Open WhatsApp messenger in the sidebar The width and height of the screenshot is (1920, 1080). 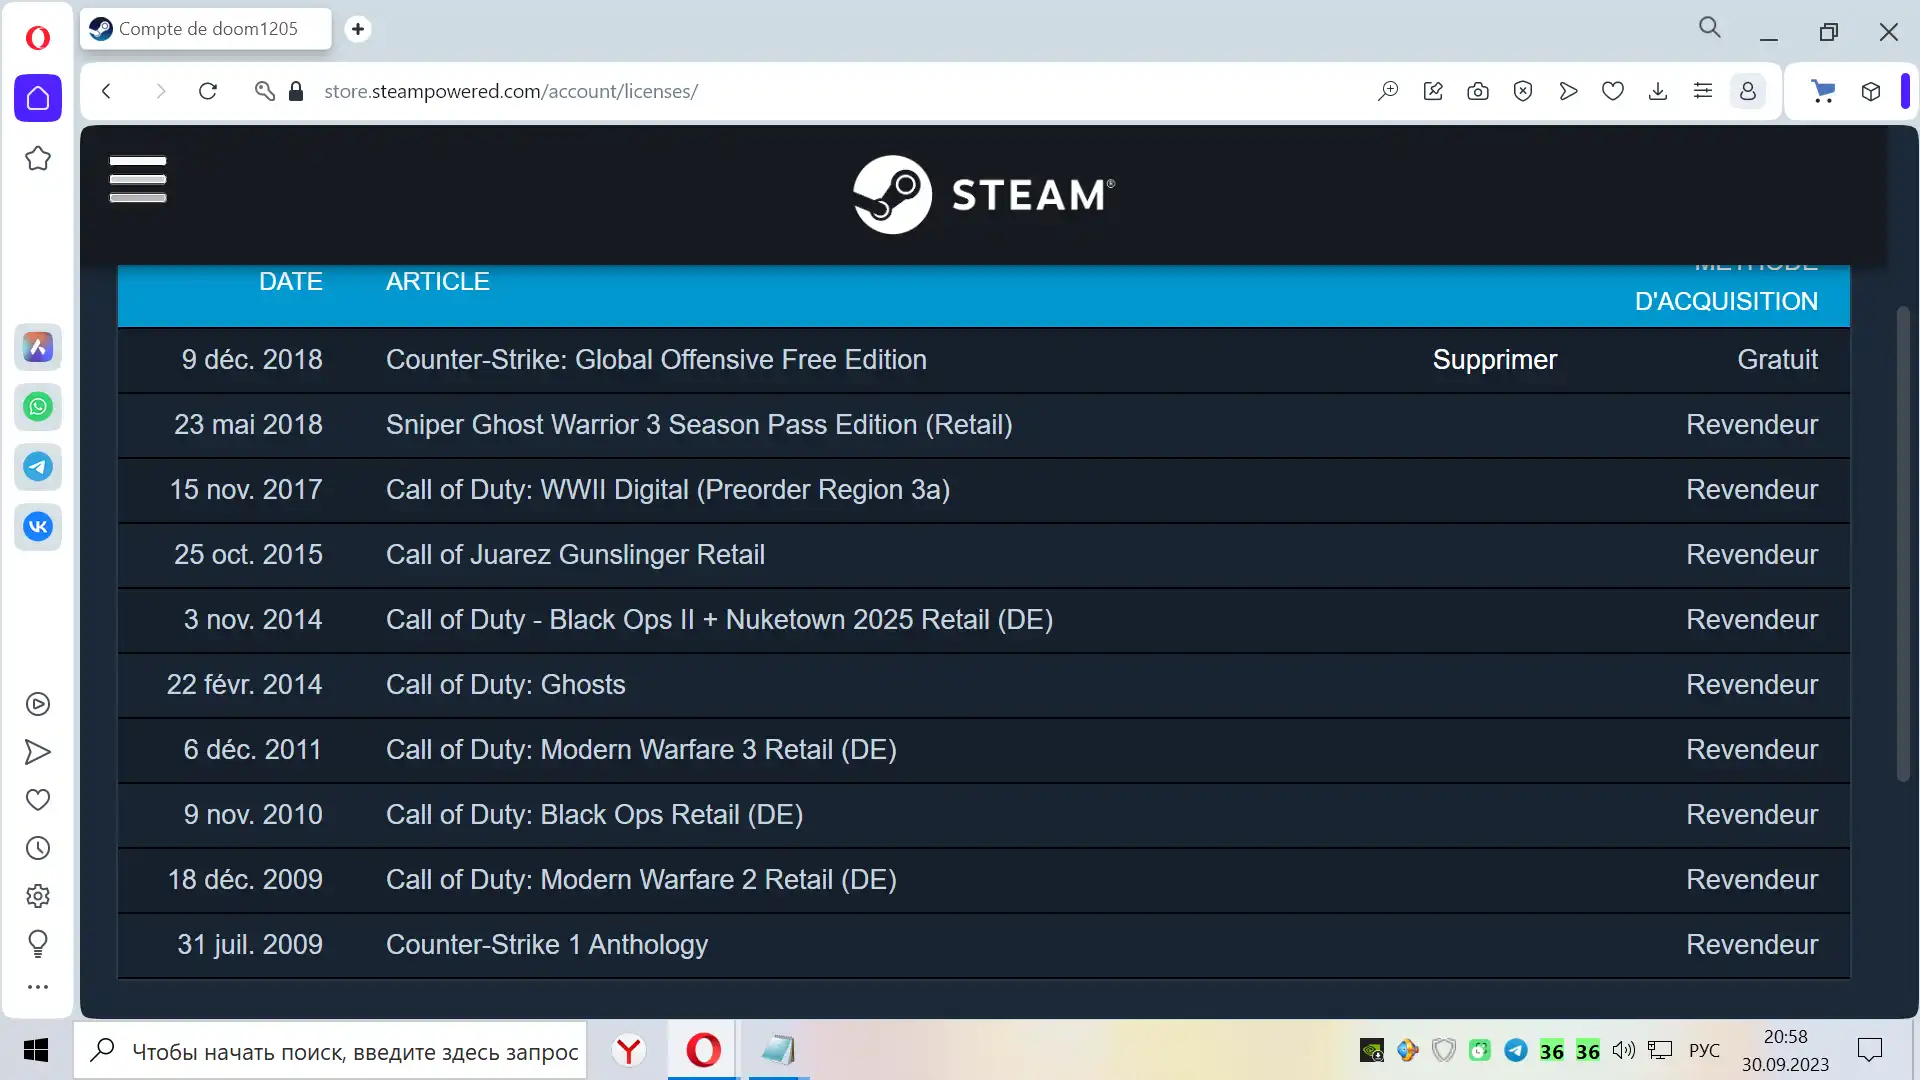pyautogui.click(x=38, y=407)
